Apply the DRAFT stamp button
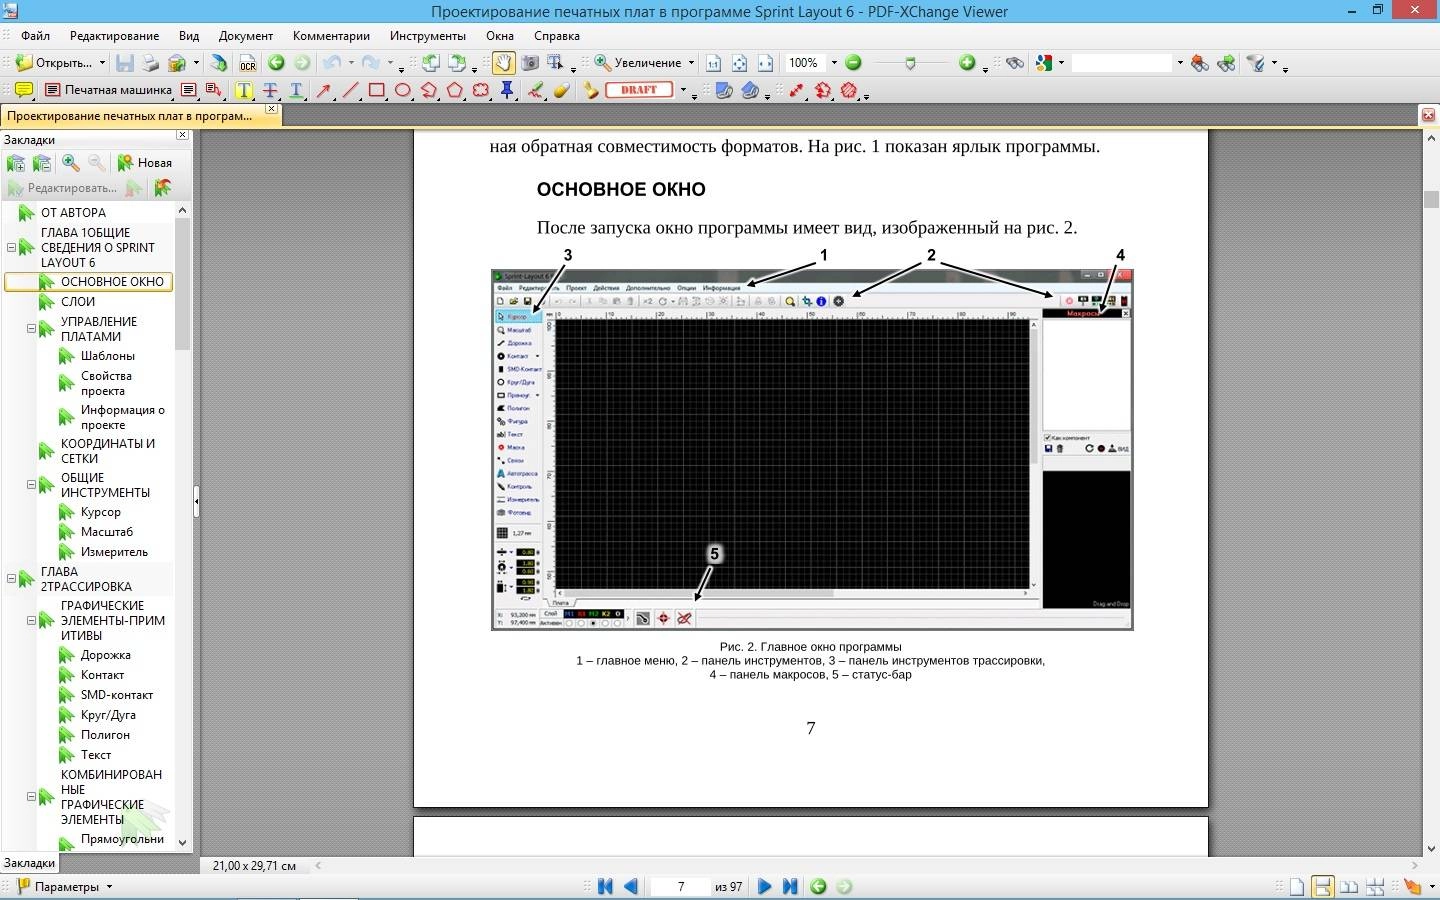 (639, 90)
